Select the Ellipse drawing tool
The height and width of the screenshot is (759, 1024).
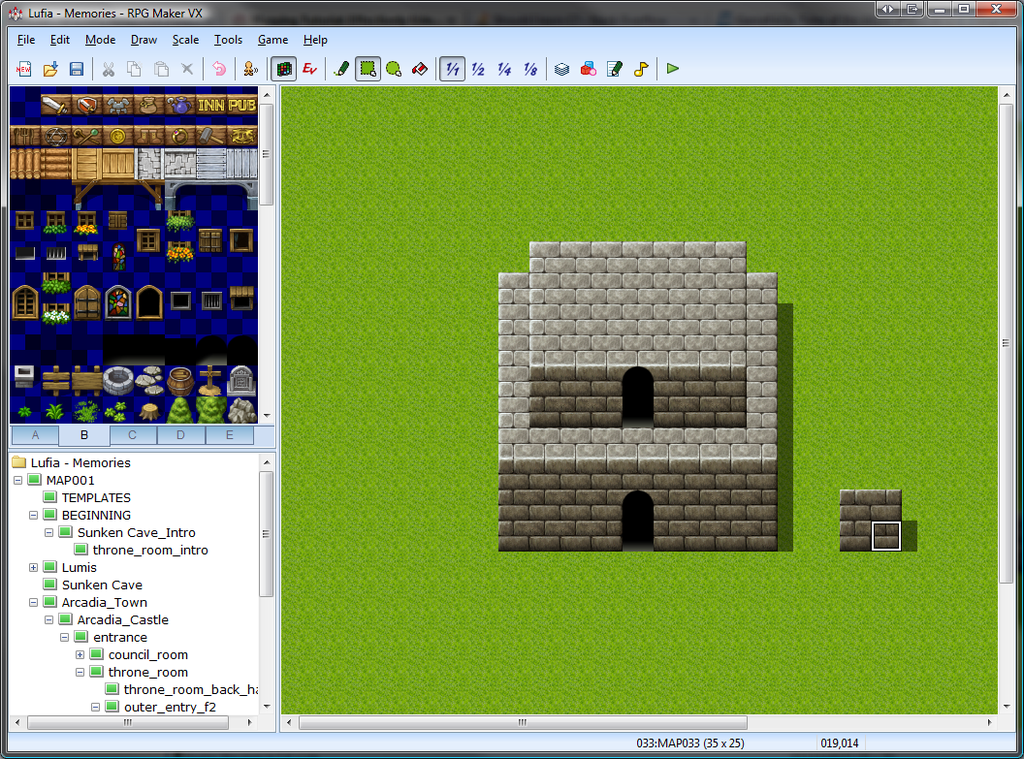point(394,69)
